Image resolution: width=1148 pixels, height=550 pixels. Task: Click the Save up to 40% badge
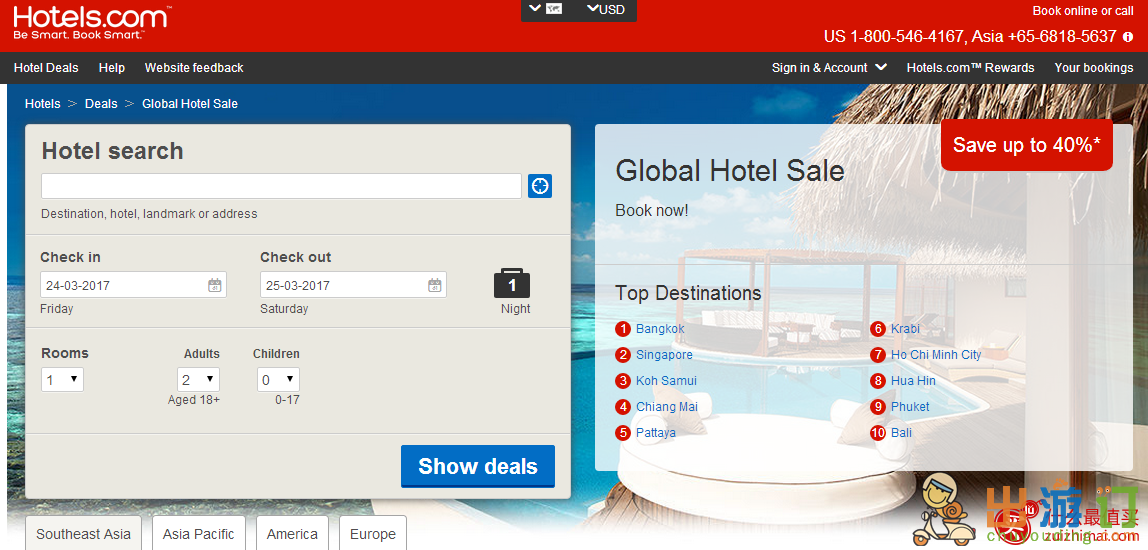1026,145
